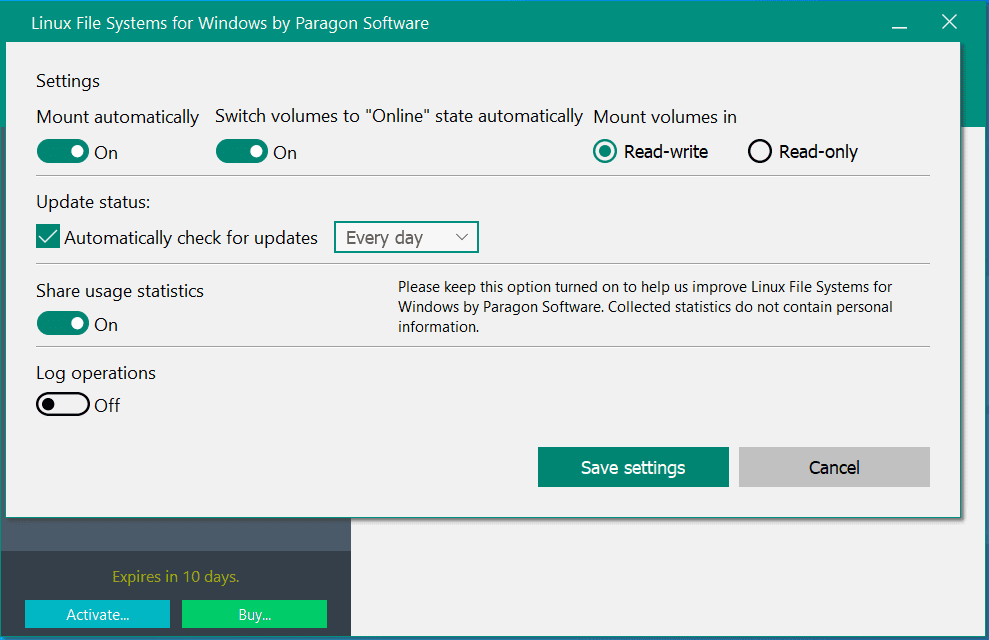Click the Buy... button
This screenshot has width=989, height=640.
pos(255,614)
